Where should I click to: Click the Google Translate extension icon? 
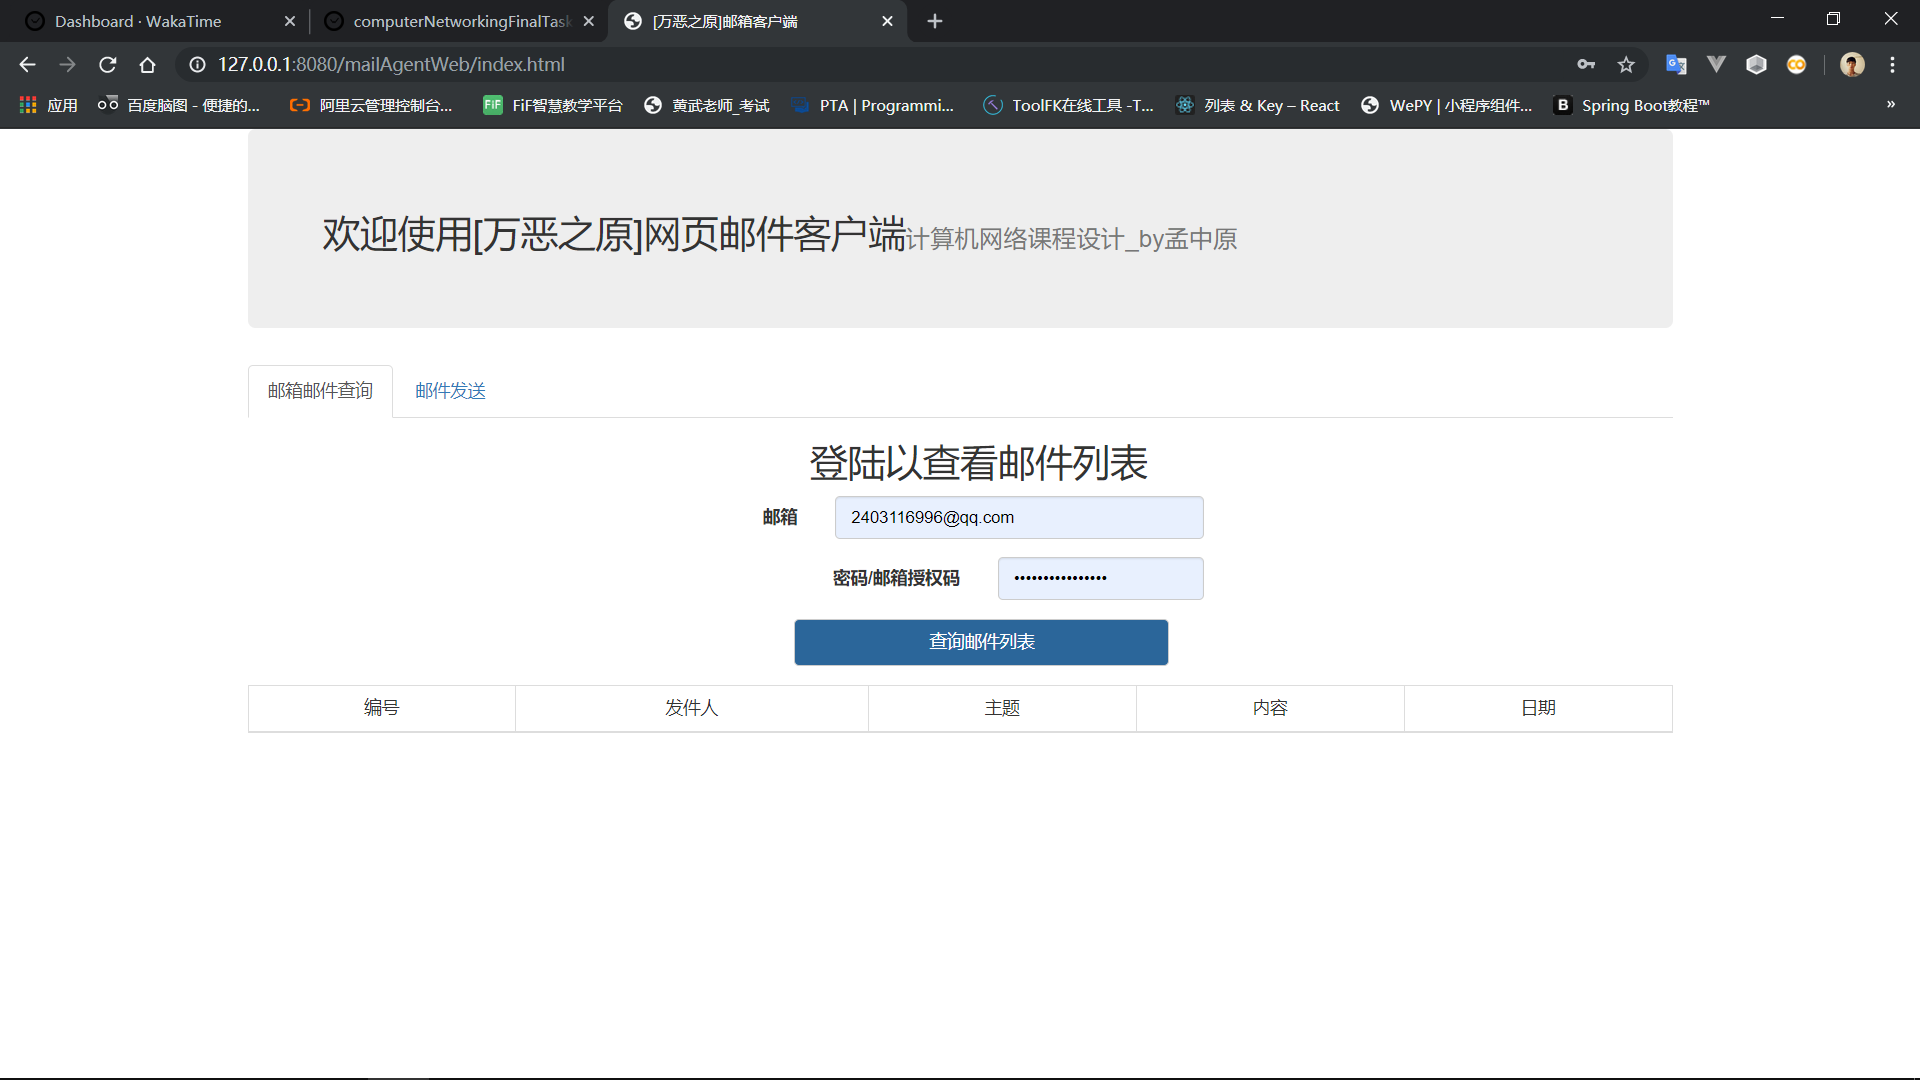[x=1676, y=65]
